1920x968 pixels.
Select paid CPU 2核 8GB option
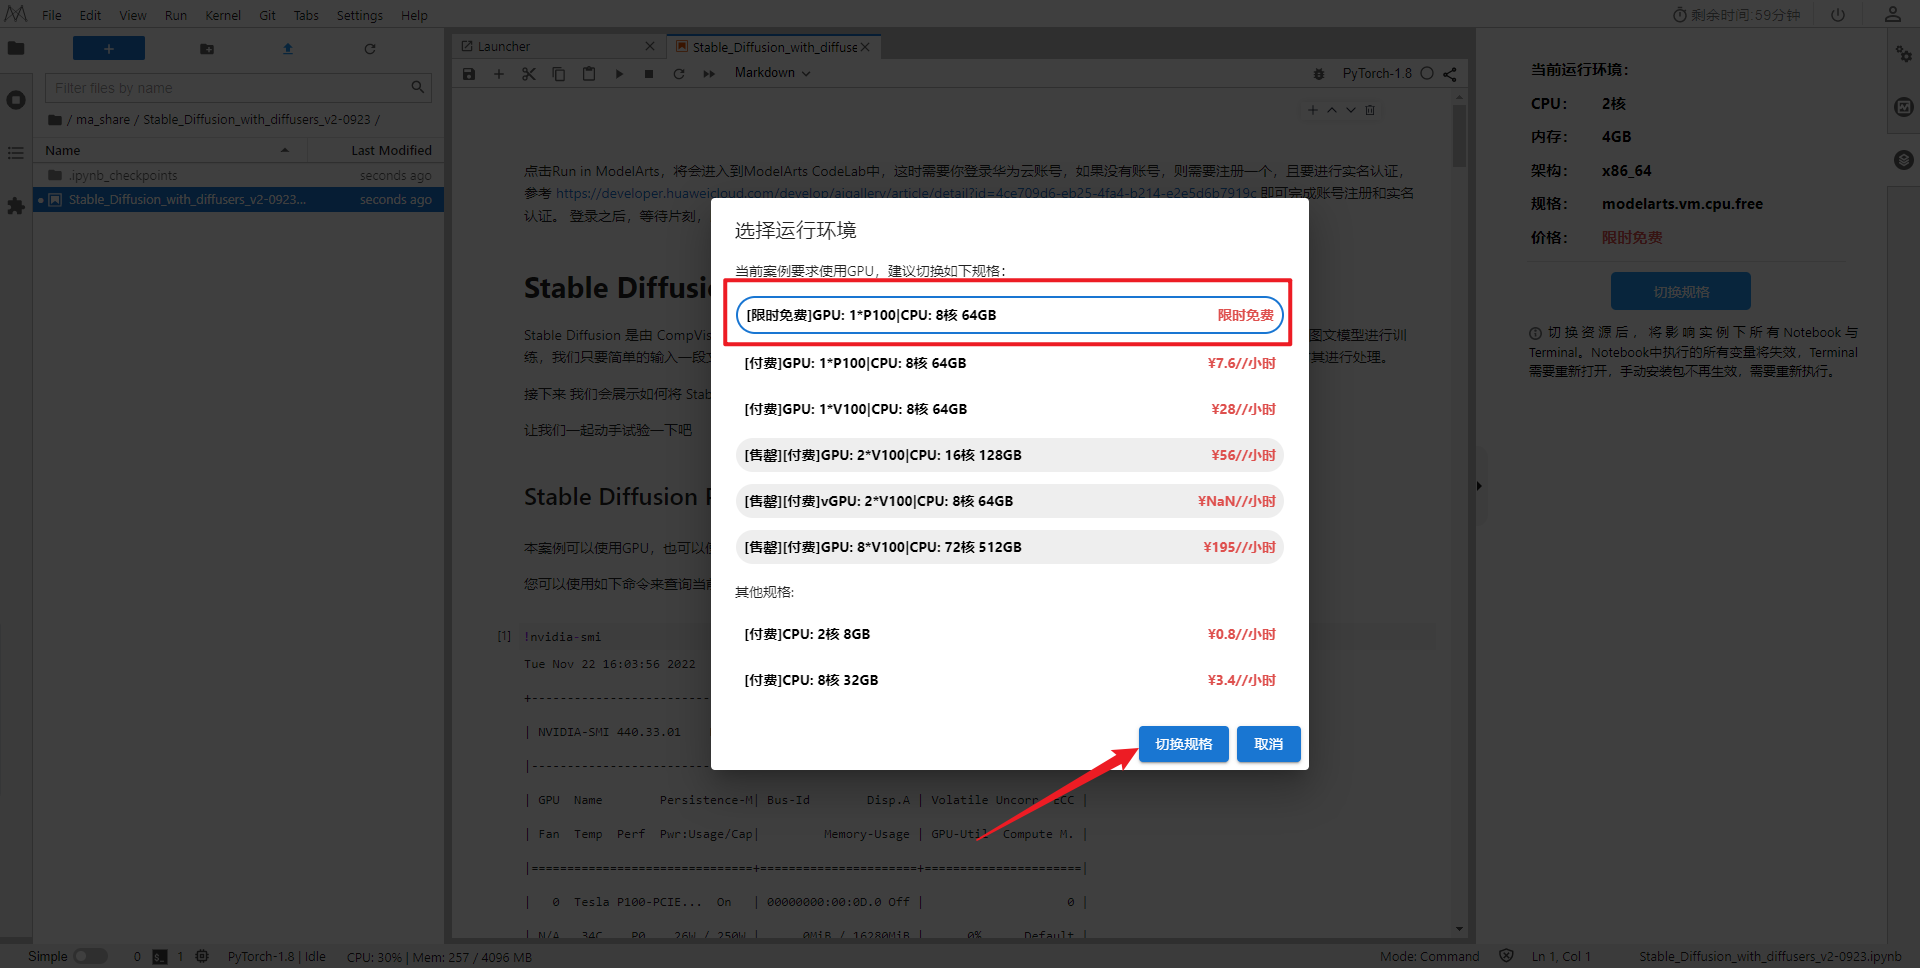pyautogui.click(x=1010, y=634)
